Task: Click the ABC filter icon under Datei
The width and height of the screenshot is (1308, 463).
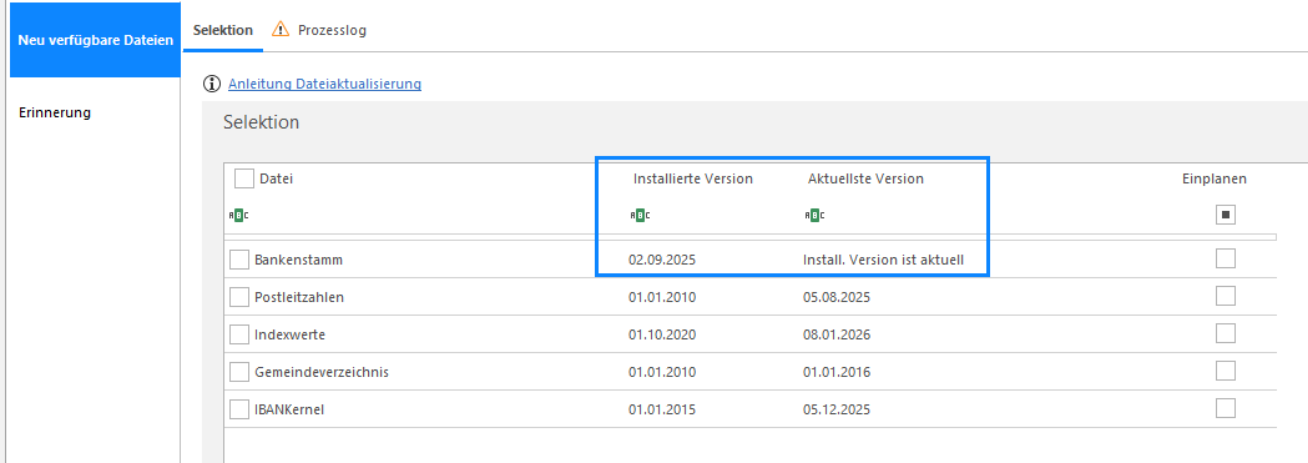Action: pyautogui.click(x=240, y=214)
